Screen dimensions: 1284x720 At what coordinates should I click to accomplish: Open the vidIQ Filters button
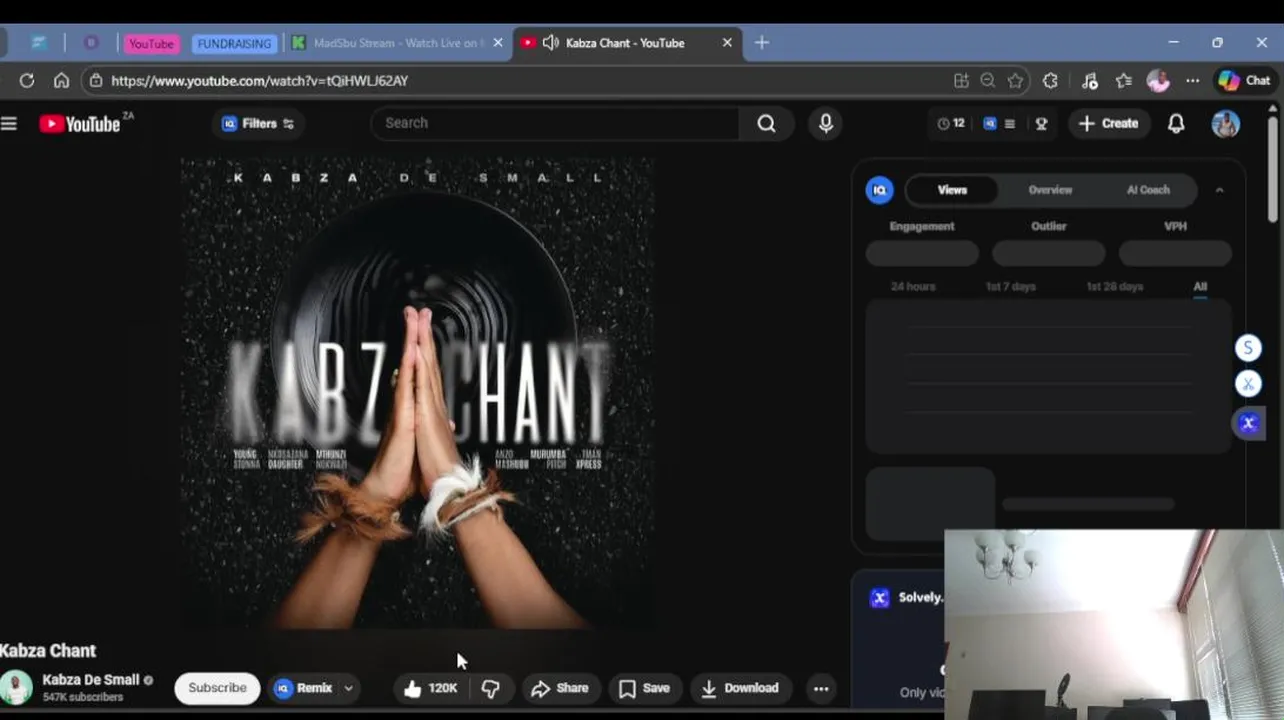pos(258,123)
